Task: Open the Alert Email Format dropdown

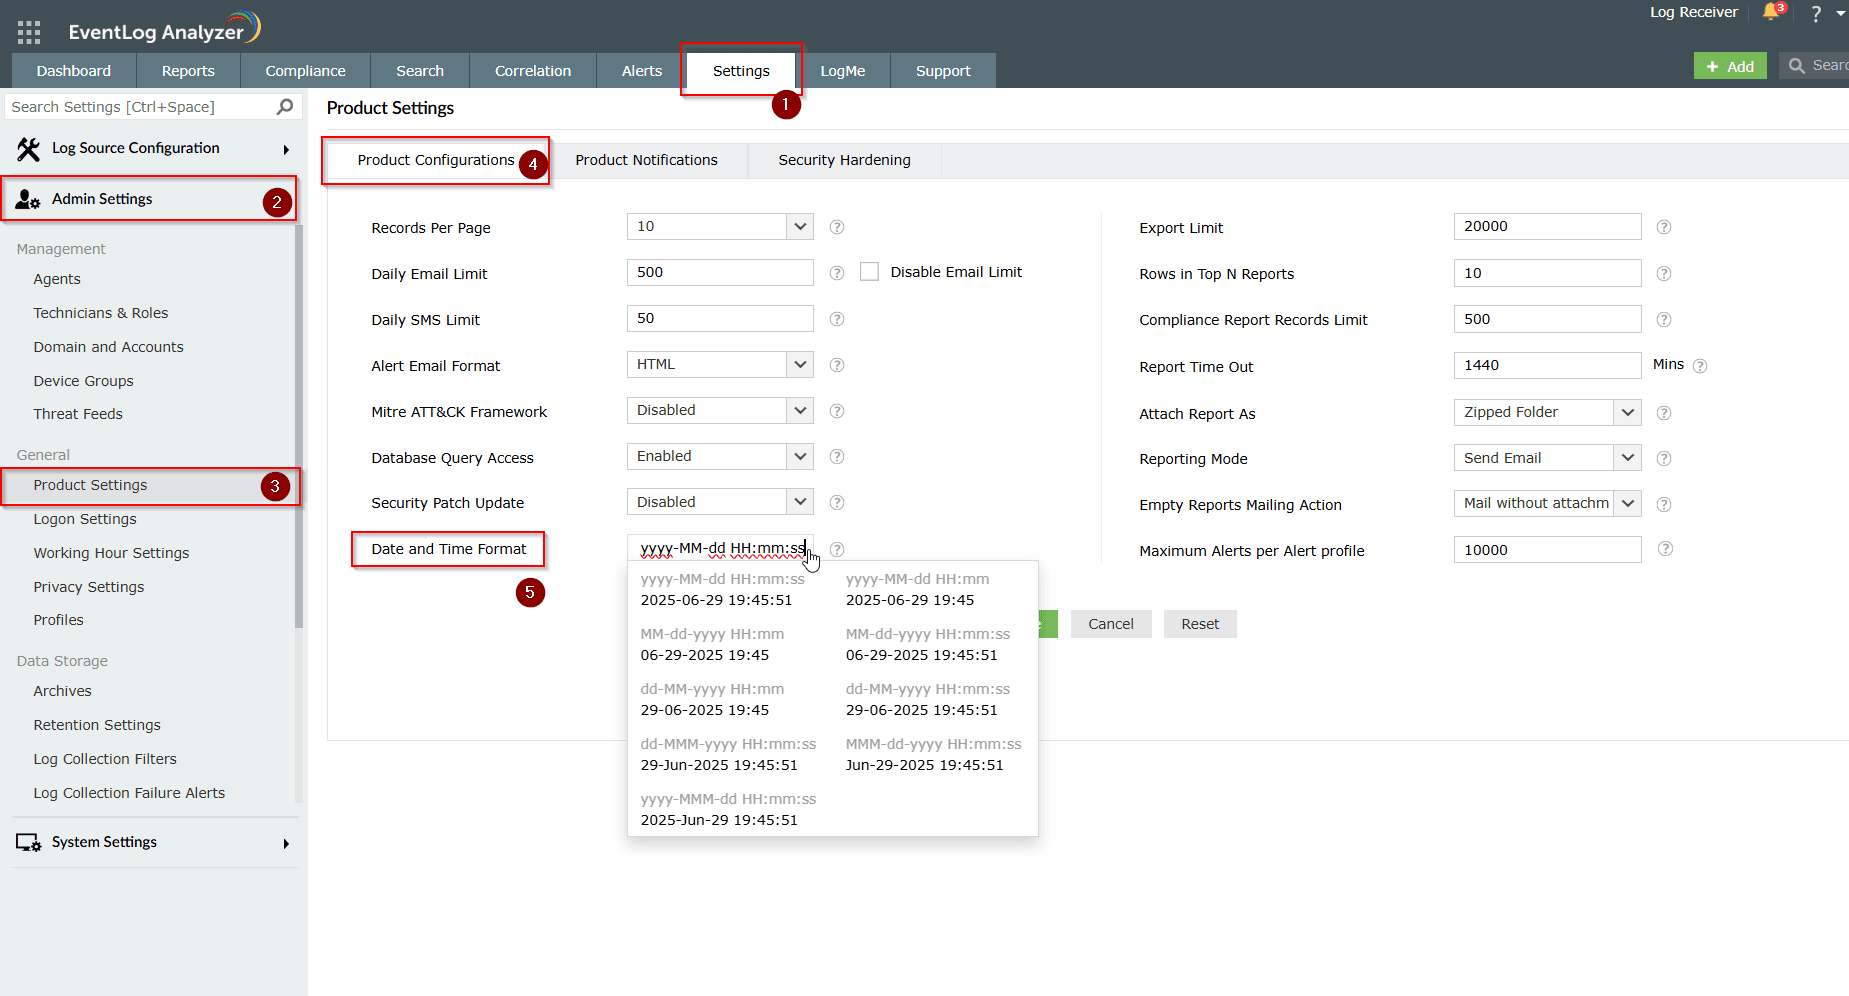Action: (x=720, y=365)
